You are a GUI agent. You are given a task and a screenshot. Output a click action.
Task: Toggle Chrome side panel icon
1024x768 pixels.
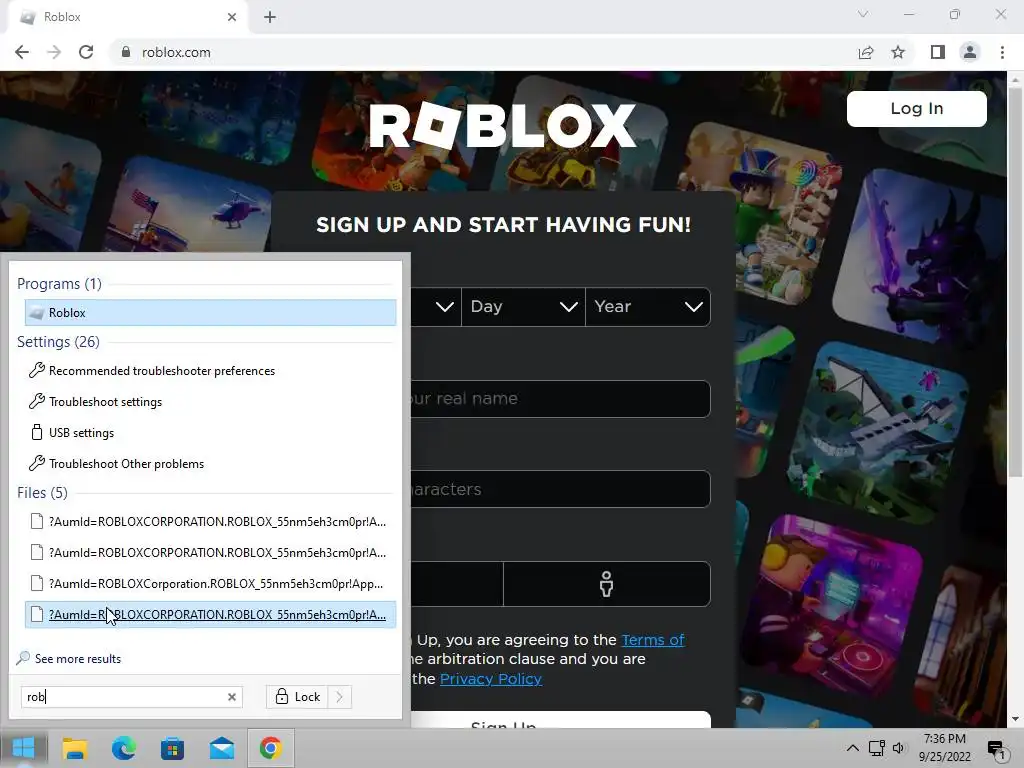pos(938,52)
